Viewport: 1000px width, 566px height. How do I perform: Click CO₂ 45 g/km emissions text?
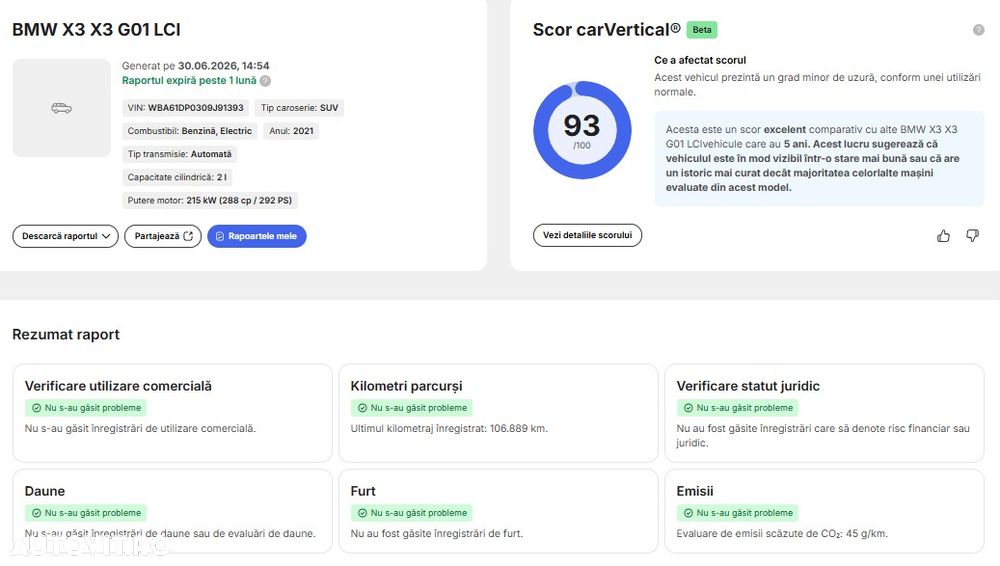coord(782,533)
